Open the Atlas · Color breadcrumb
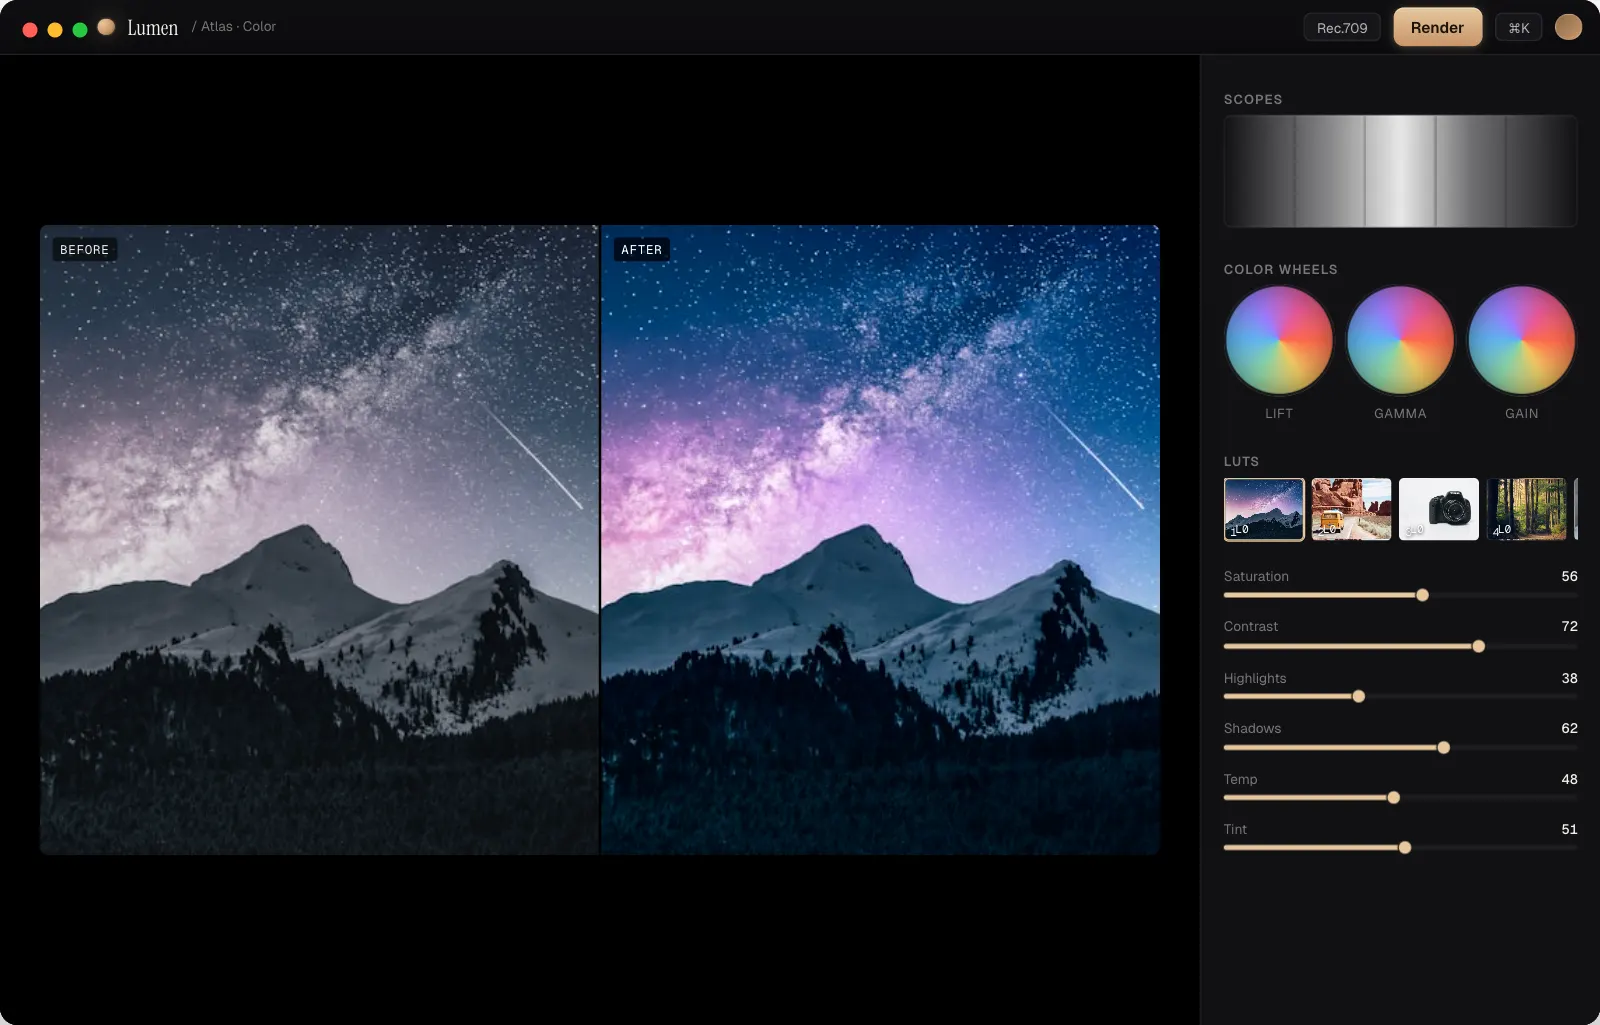 (238, 27)
